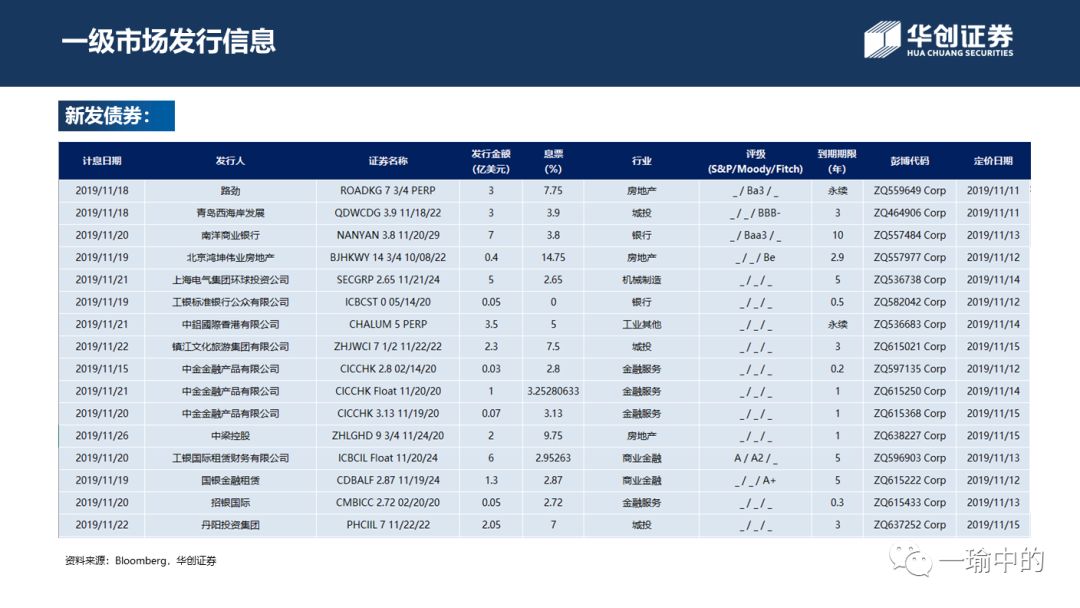Select the ZHJWCI 7 1/2 11/22/22 security cell
The height and width of the screenshot is (608, 1080).
point(388,347)
